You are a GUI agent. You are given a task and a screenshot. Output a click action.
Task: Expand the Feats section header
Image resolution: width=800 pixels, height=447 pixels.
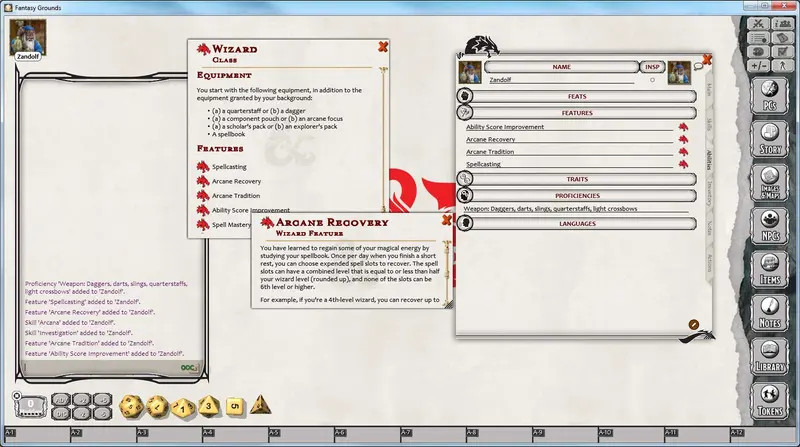[x=577, y=96]
